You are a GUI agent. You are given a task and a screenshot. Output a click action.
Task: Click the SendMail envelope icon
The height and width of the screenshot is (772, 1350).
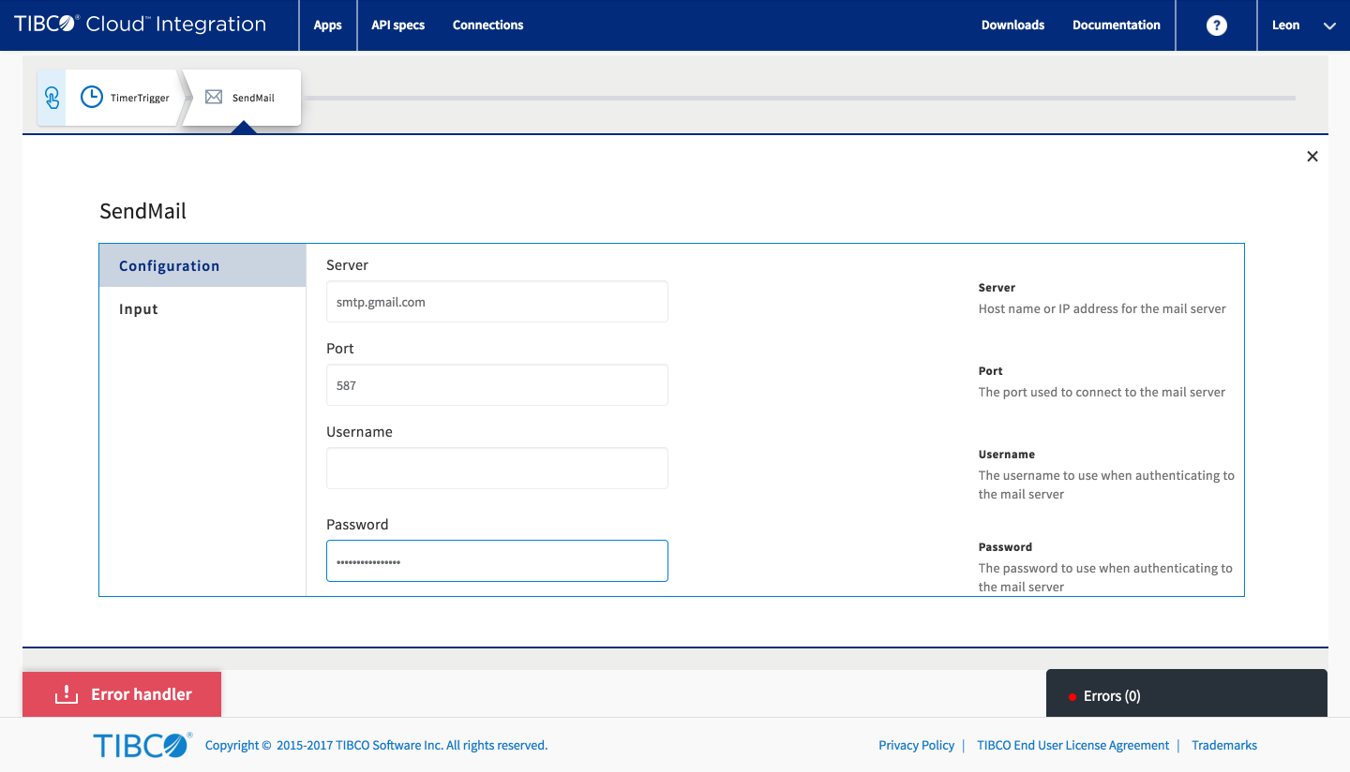point(213,97)
